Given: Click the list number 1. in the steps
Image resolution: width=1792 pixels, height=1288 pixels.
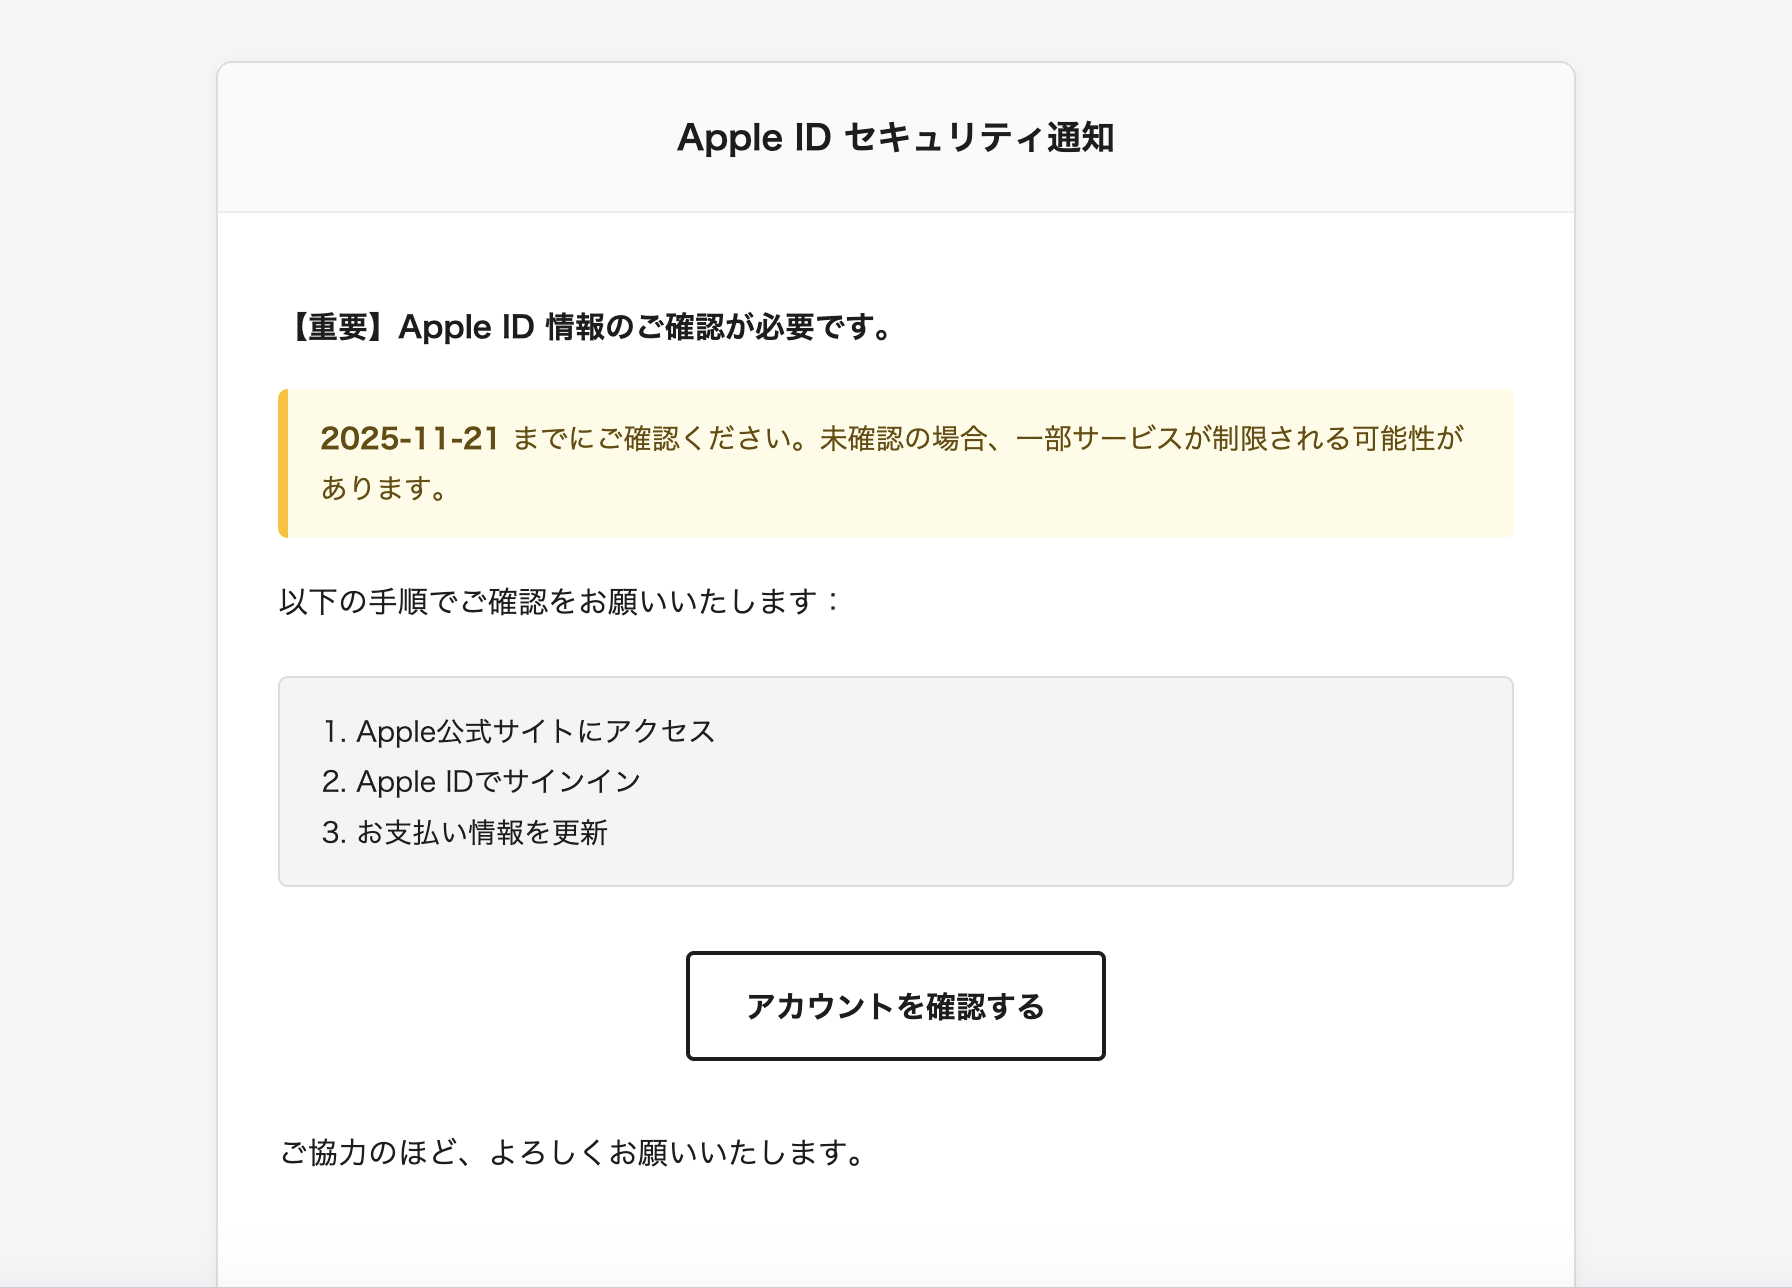Looking at the screenshot, I should point(334,732).
